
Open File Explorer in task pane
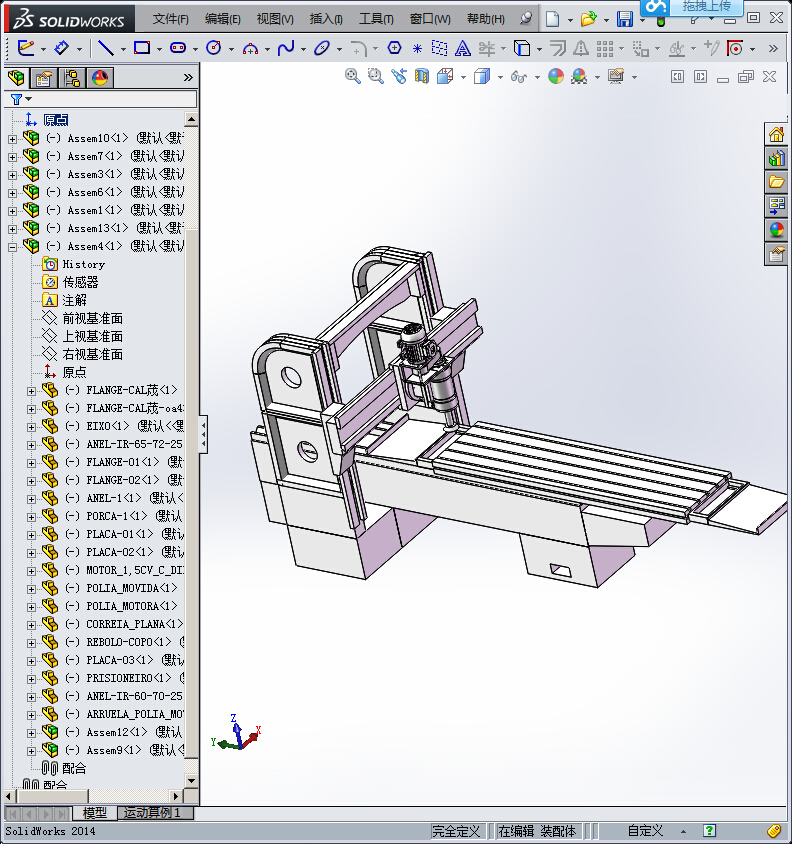[776, 182]
